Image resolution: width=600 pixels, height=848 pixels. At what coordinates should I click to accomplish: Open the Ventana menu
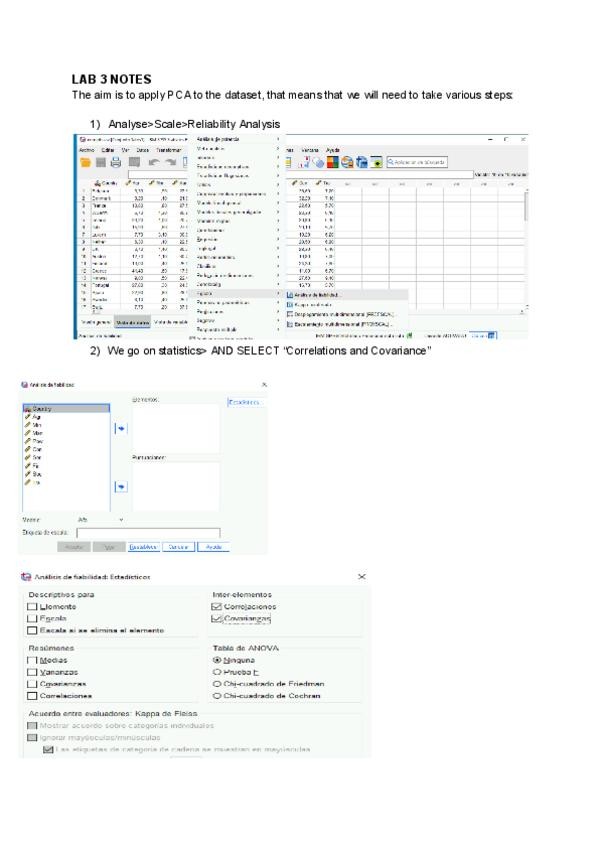(x=310, y=150)
